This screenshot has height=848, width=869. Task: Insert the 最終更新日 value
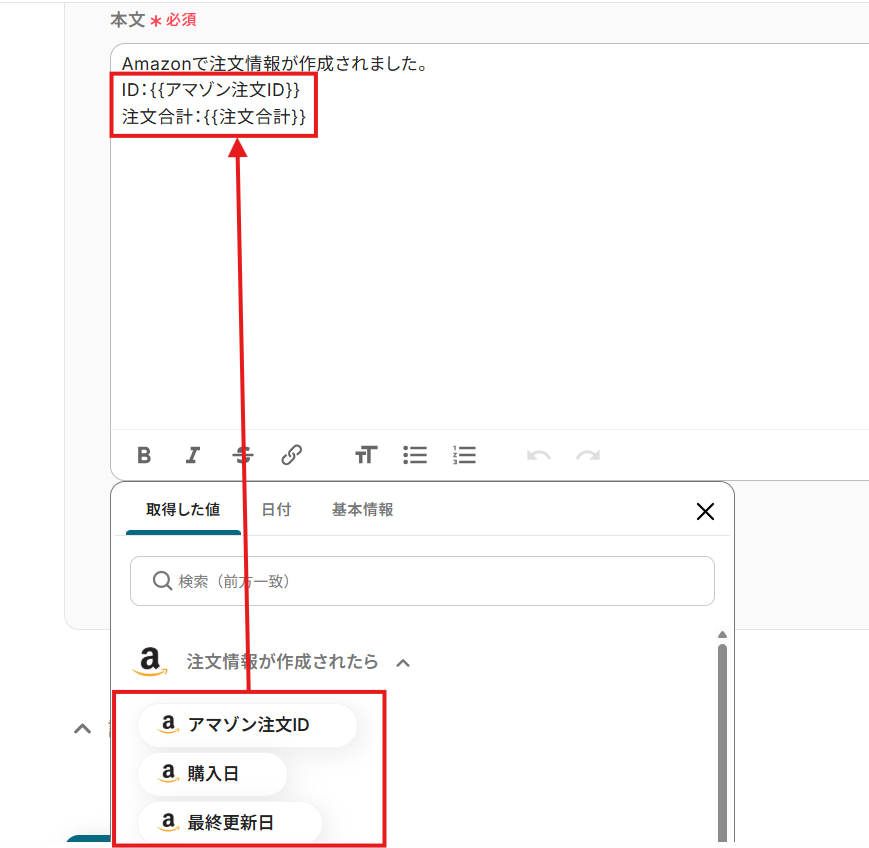pyautogui.click(x=229, y=823)
